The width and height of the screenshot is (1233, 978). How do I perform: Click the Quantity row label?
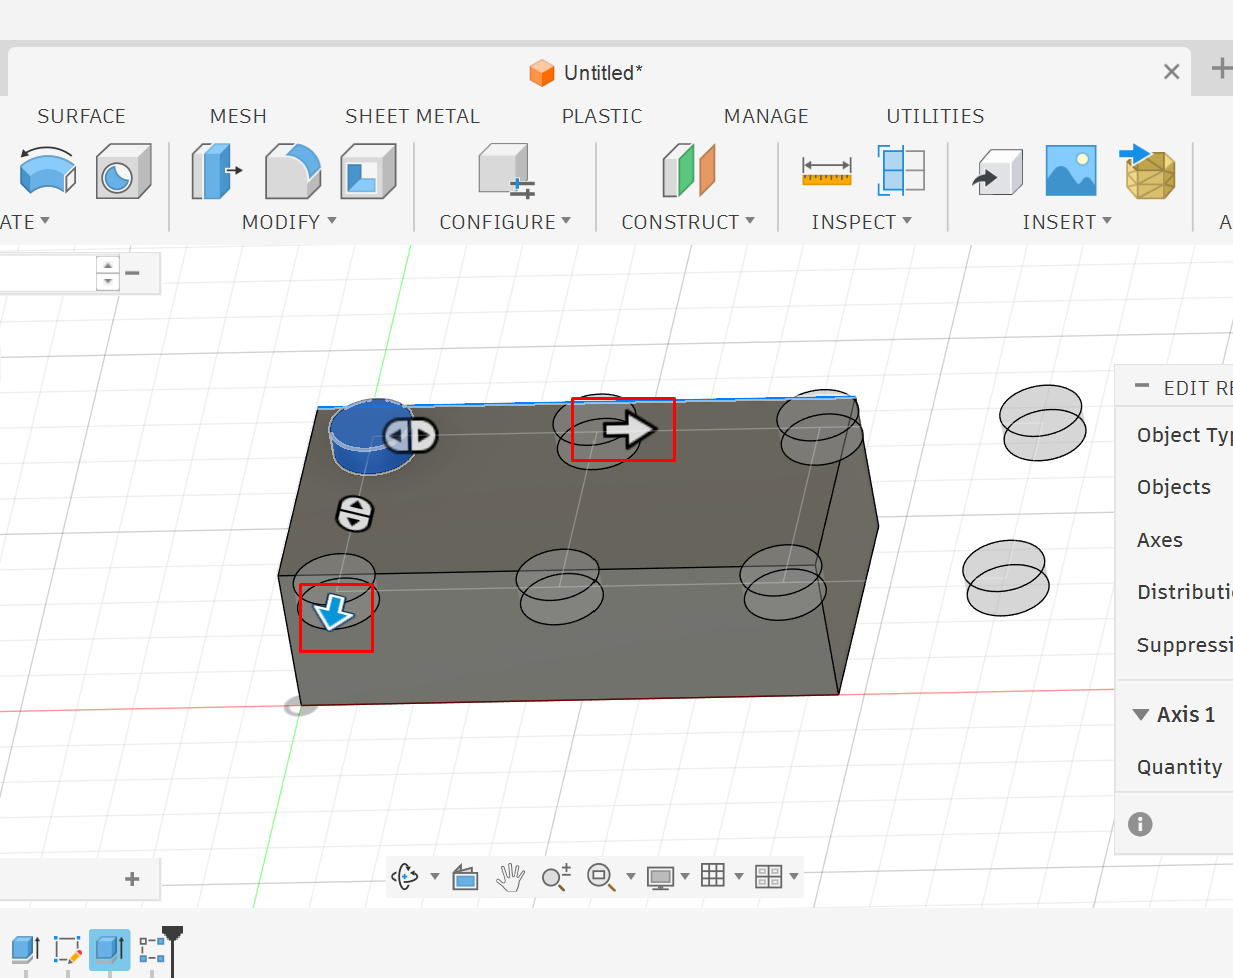coord(1179,767)
